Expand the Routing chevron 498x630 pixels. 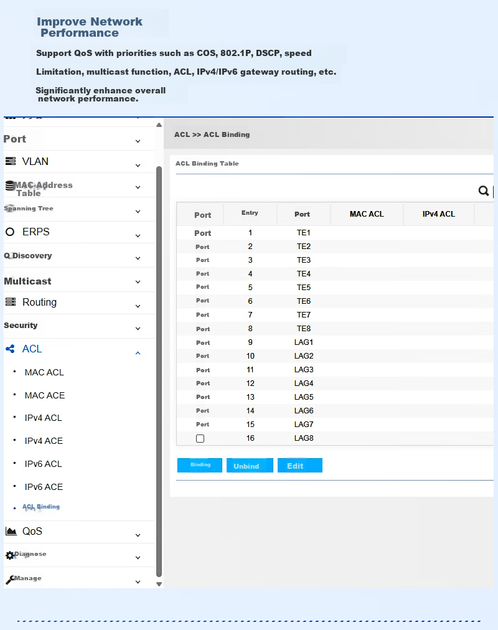point(138,306)
